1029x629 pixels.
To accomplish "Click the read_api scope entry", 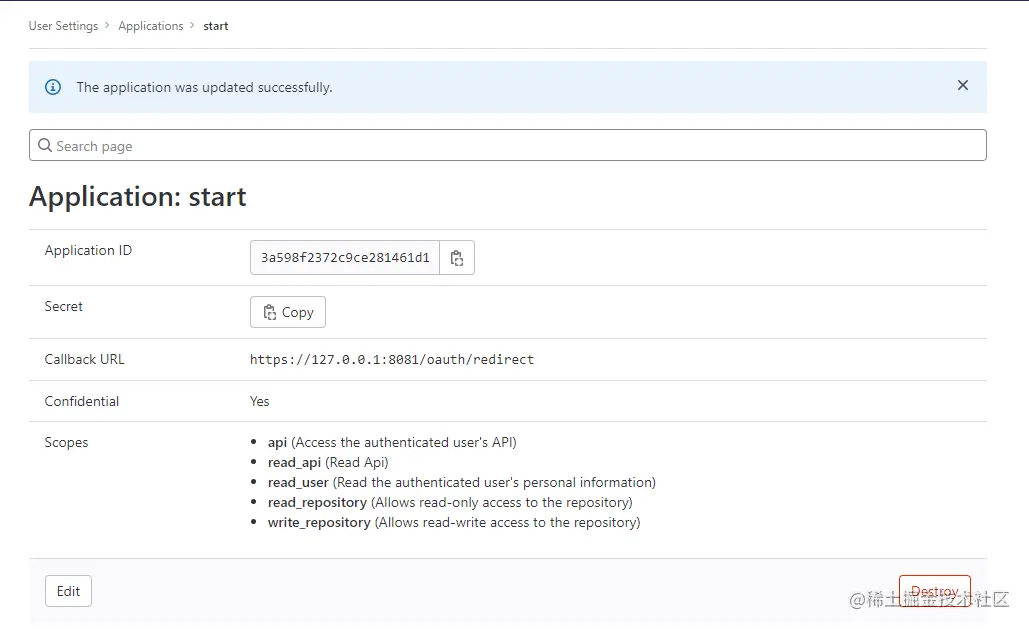I will [328, 462].
